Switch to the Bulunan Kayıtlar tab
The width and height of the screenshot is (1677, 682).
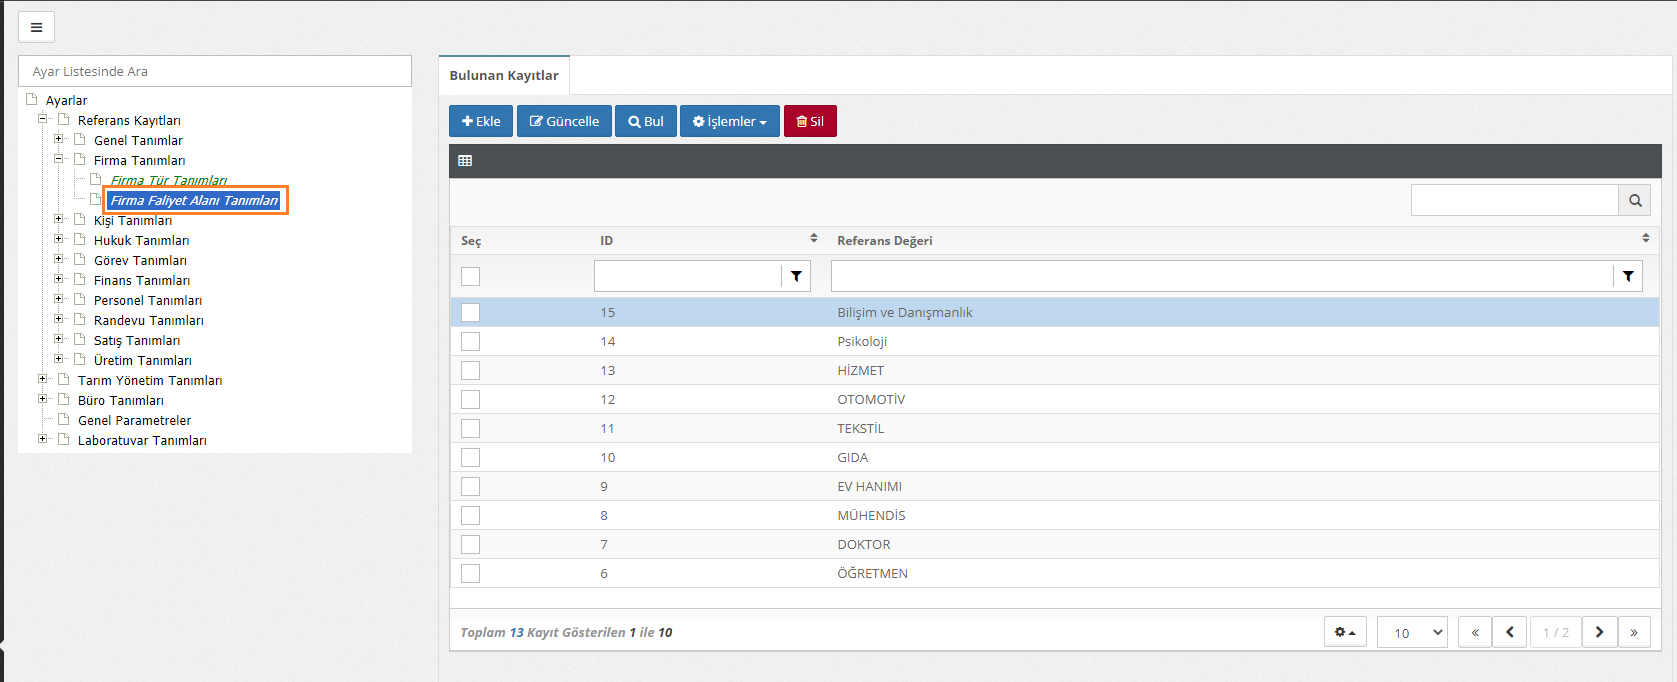pyautogui.click(x=504, y=75)
